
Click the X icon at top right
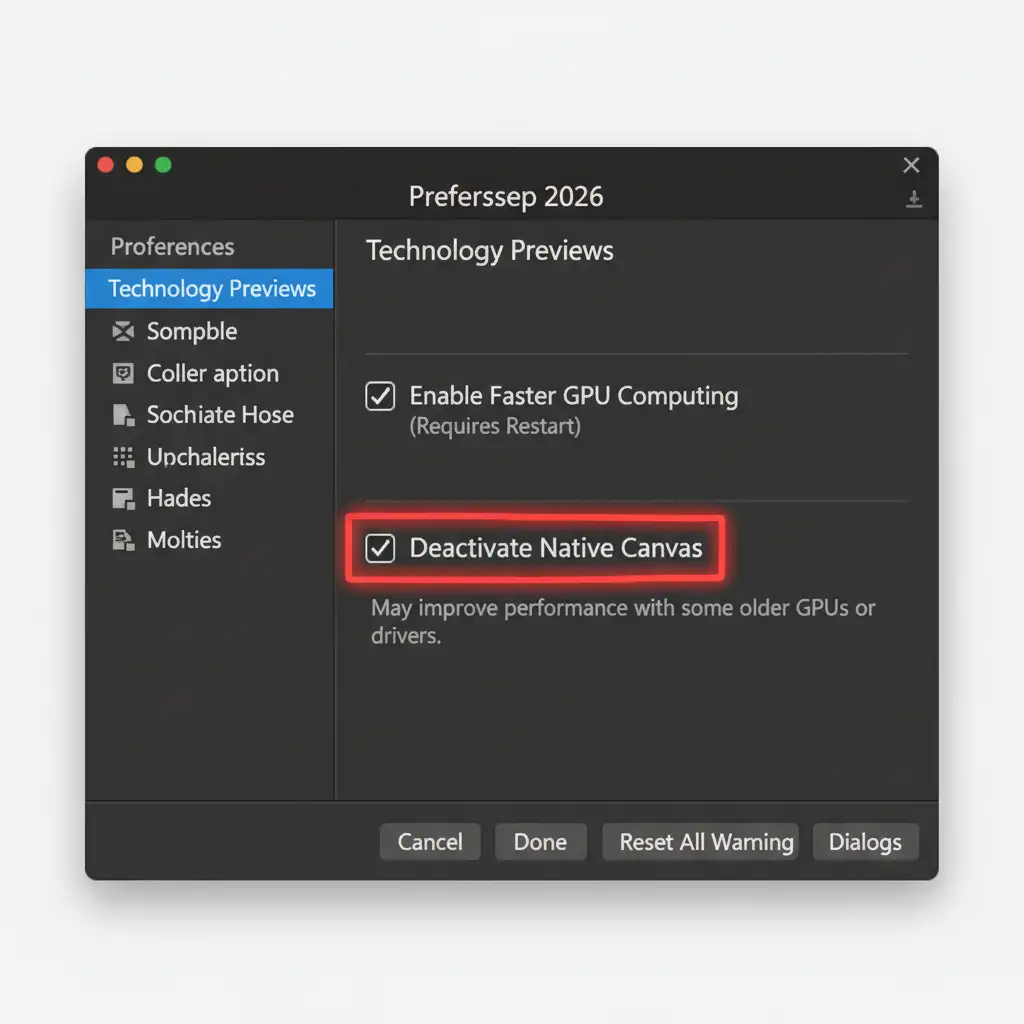[911, 165]
